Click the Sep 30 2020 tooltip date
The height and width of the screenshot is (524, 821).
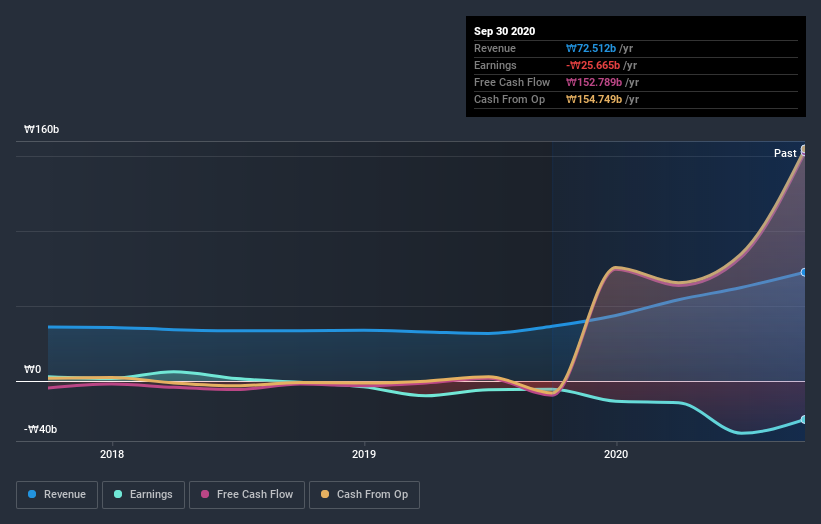pyautogui.click(x=504, y=31)
